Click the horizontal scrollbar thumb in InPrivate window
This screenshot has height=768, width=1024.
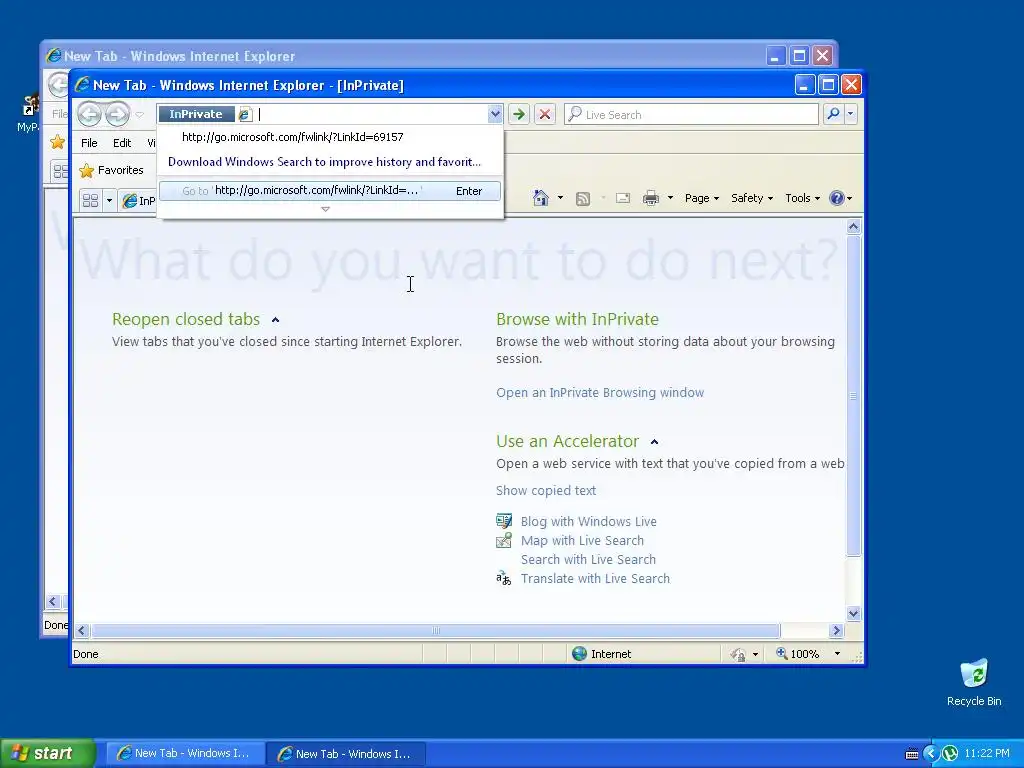436,630
